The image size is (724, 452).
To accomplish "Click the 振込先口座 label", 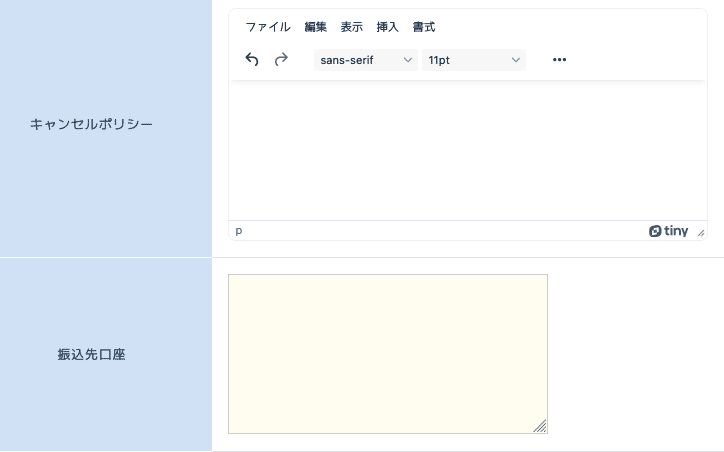I will coord(91,355).
